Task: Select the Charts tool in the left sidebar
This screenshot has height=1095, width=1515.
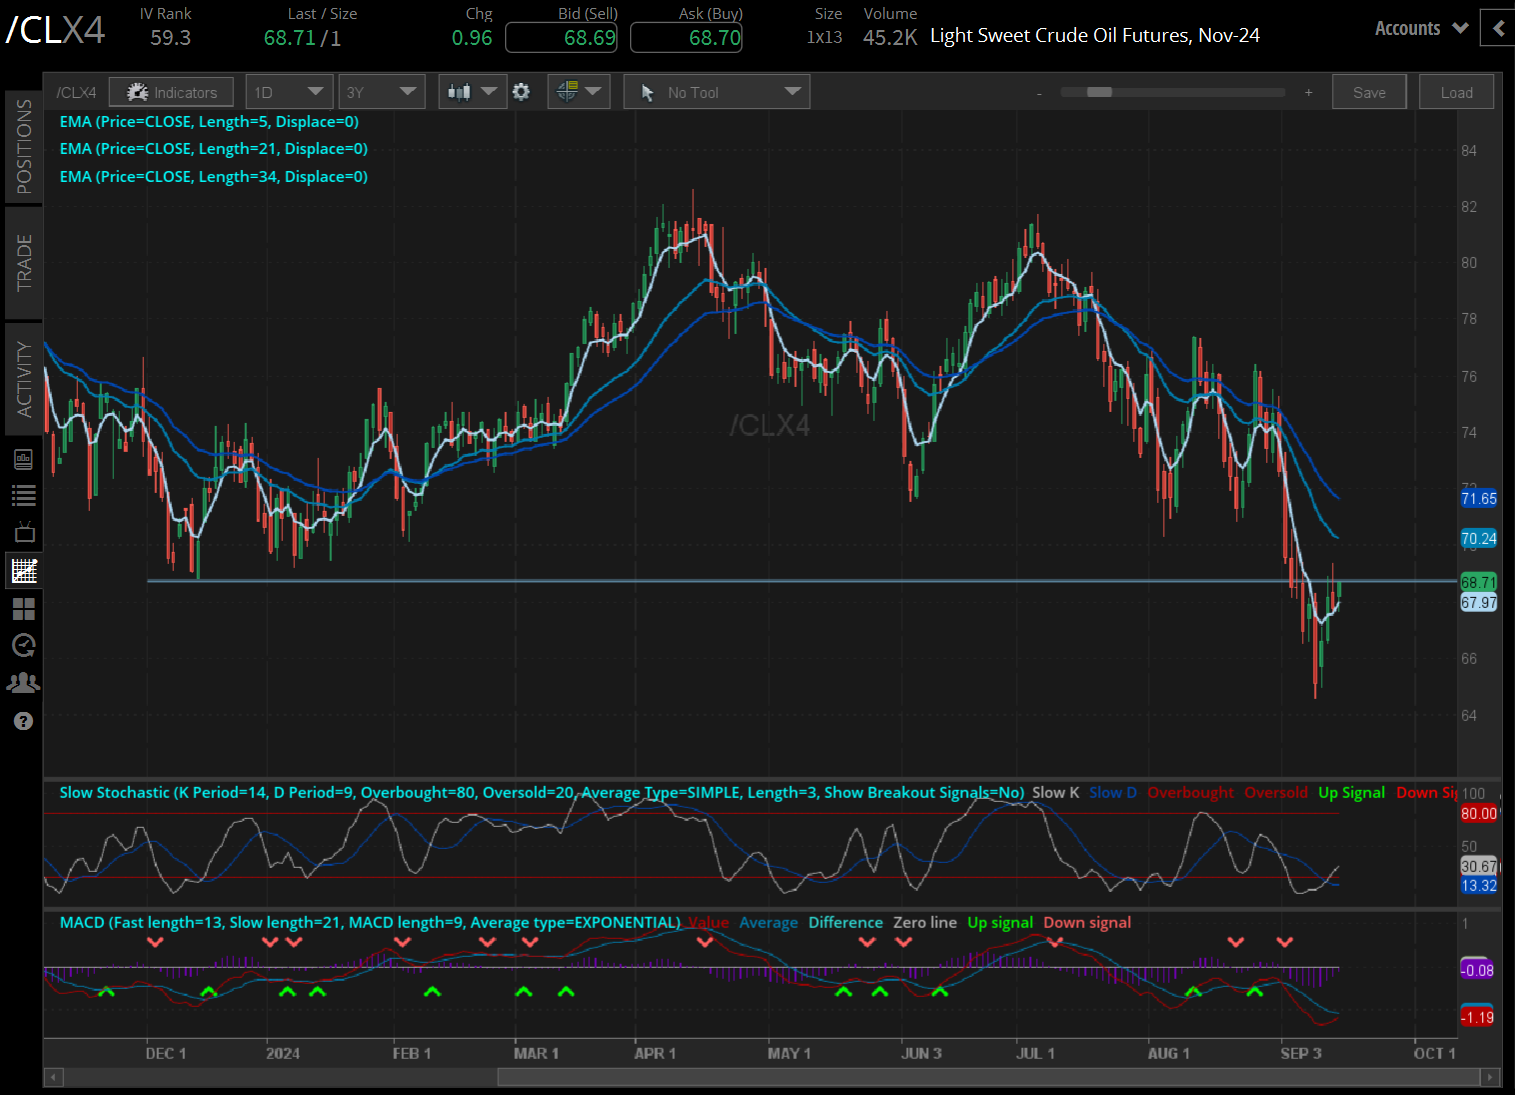Action: (x=23, y=570)
